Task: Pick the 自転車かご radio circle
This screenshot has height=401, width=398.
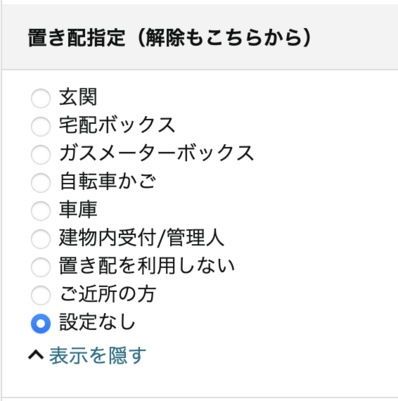Action: click(x=41, y=183)
